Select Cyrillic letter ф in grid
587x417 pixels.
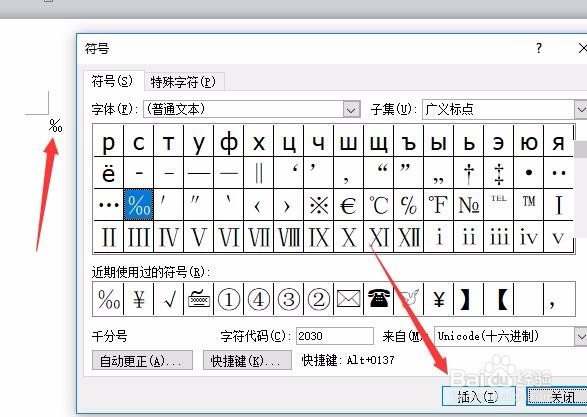(x=229, y=141)
